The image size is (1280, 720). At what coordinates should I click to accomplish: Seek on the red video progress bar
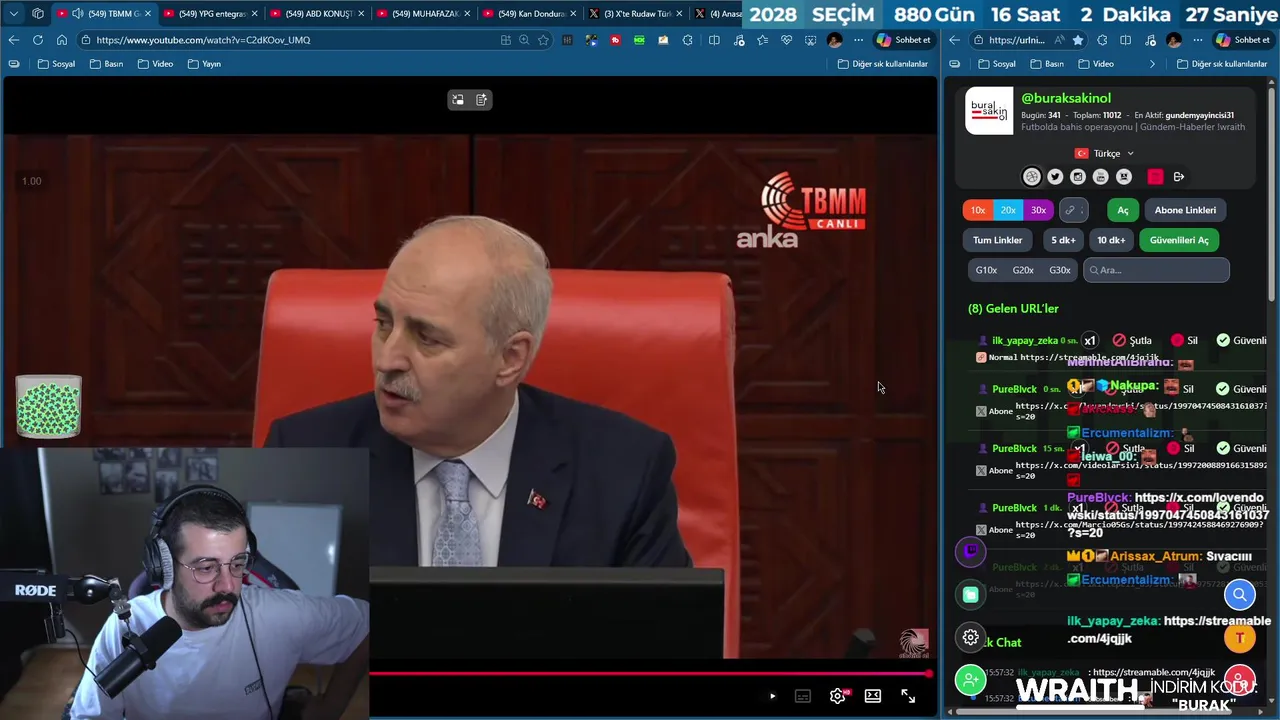pyautogui.click(x=650, y=674)
